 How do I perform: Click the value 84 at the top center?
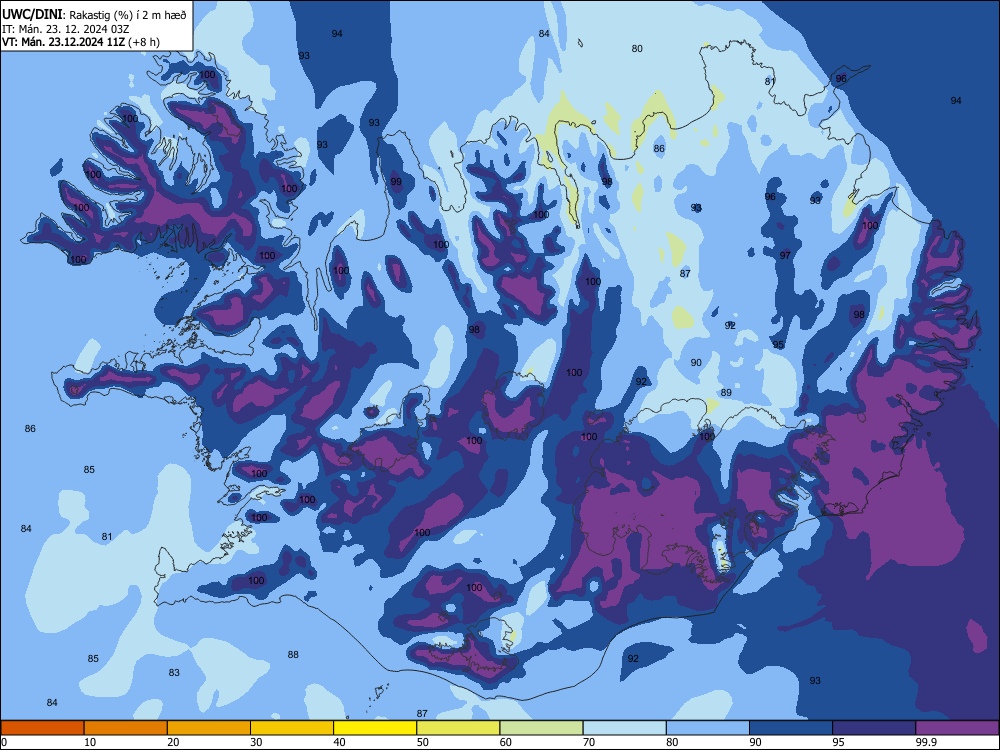tap(544, 33)
